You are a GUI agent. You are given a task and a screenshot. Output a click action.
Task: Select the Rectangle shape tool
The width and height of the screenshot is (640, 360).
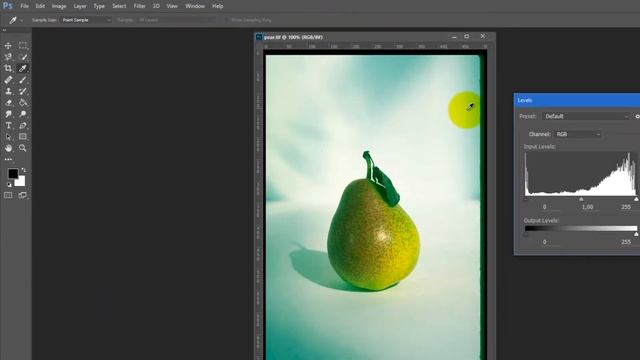click(x=23, y=137)
